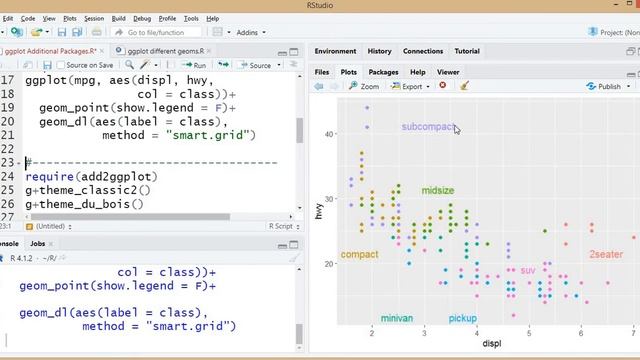Screen dimensions: 640x360
Task: Expand the code tools wand dropdown arrow
Action: [x=156, y=65]
